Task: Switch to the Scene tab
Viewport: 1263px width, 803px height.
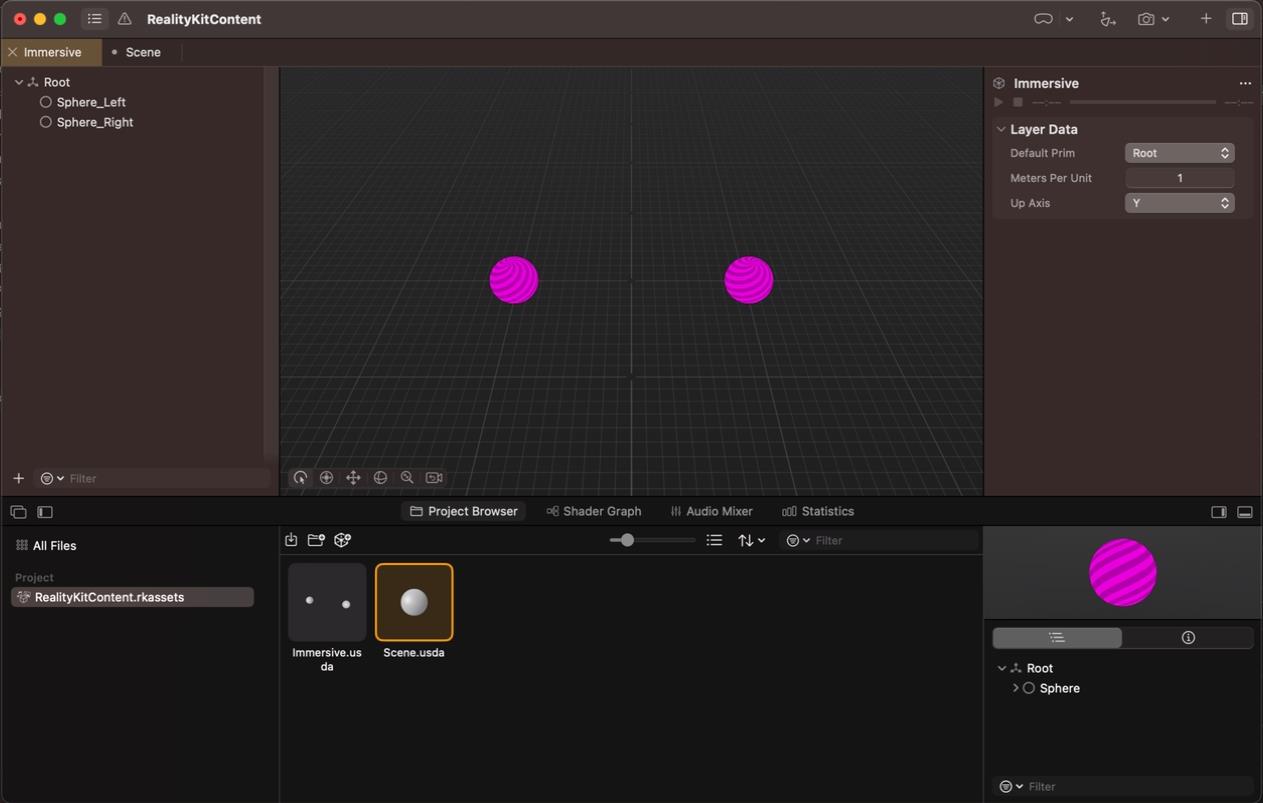Action: (x=142, y=51)
